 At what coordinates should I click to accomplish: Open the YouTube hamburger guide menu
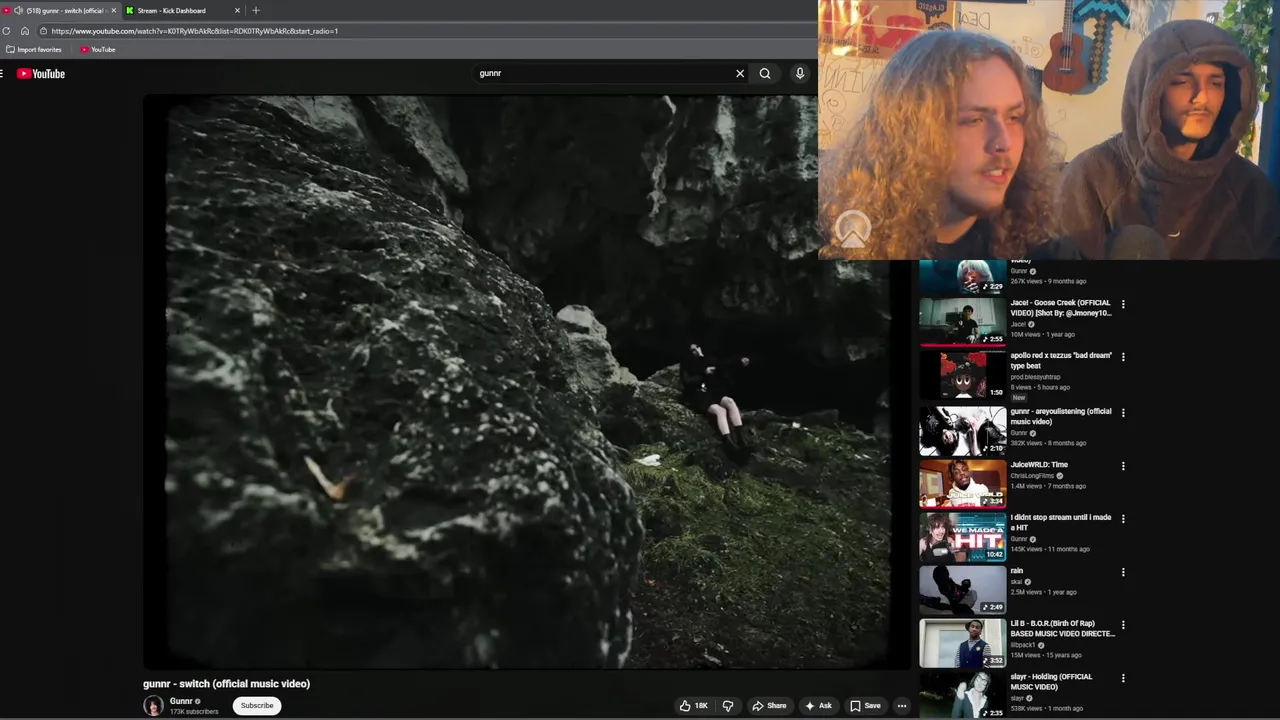click(2, 74)
